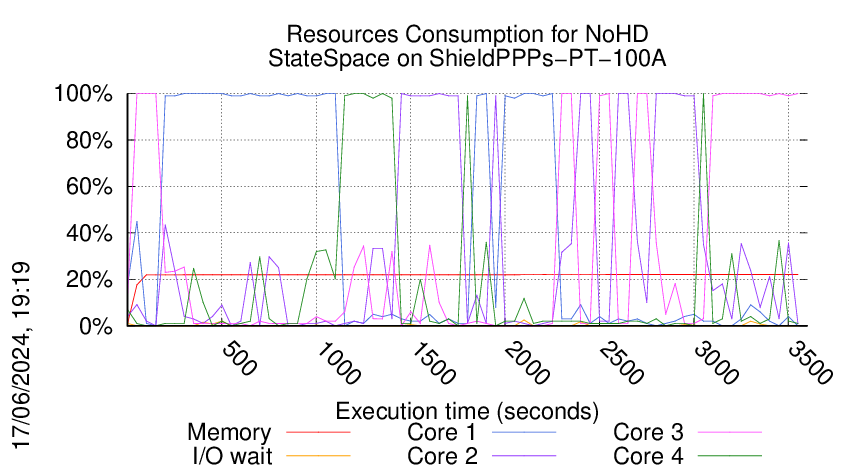Click the 3500 x-axis tick label
Screen dimensions: 850x475
810,363
